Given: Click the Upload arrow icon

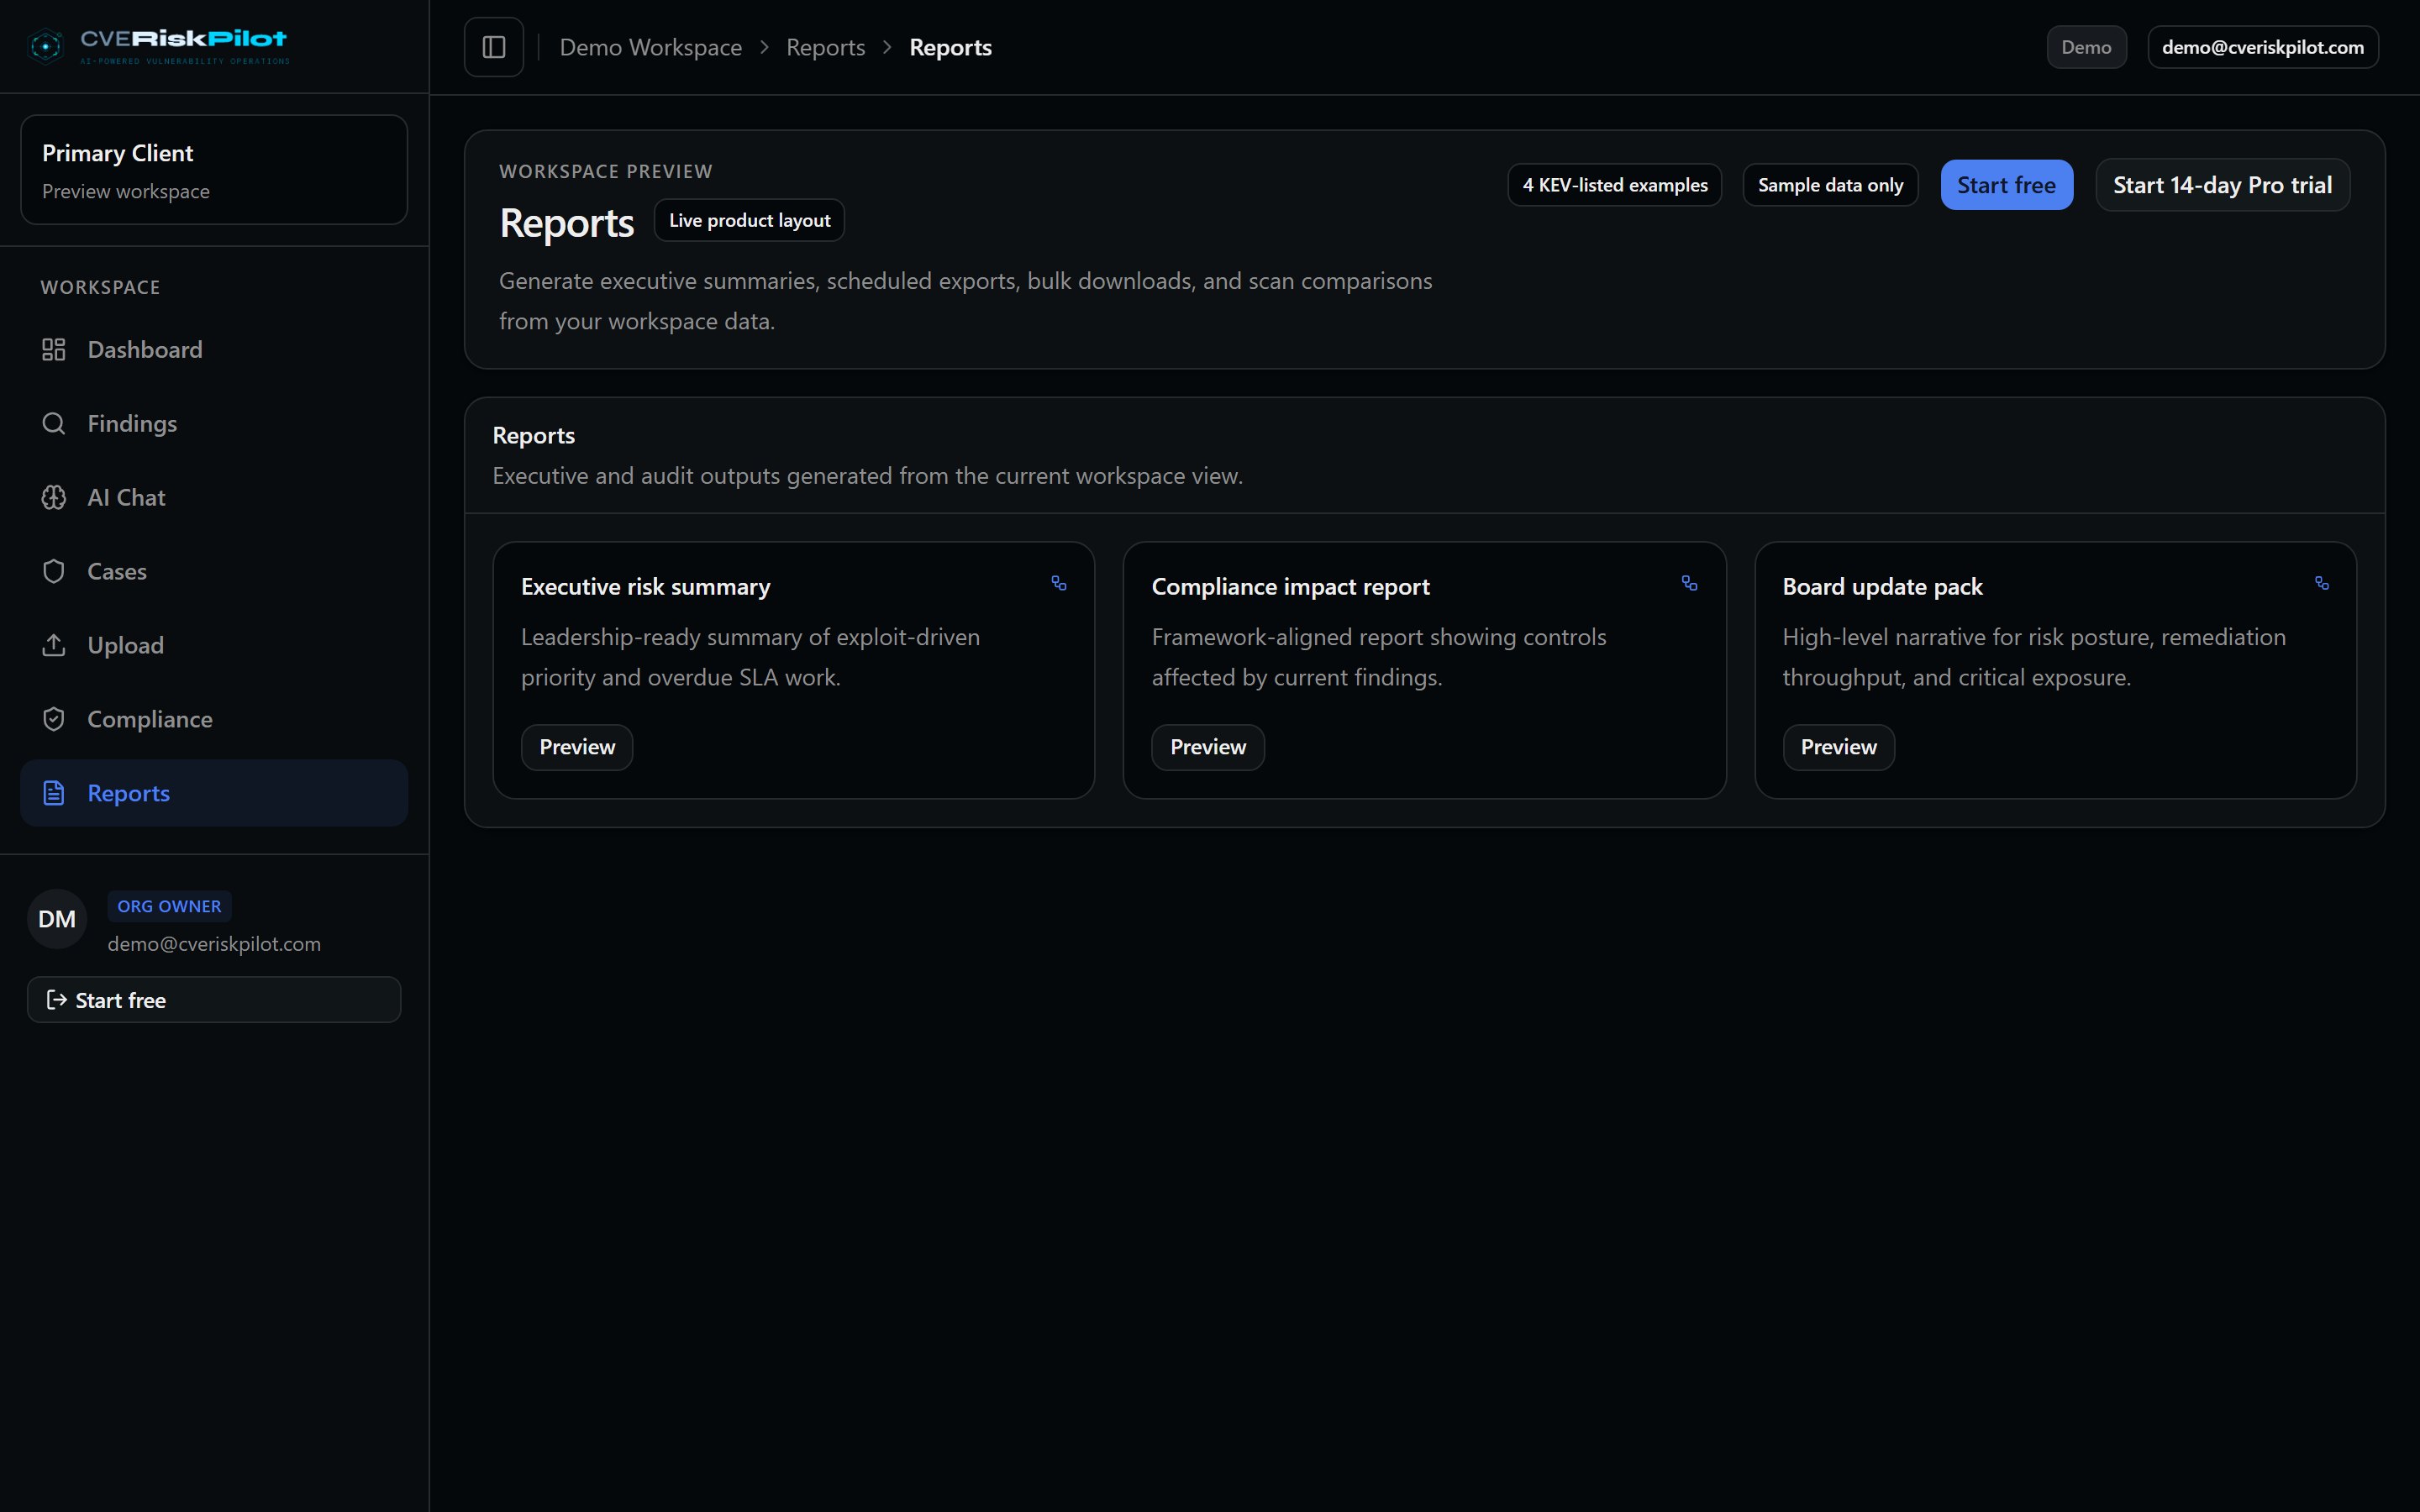Looking at the screenshot, I should click(54, 645).
